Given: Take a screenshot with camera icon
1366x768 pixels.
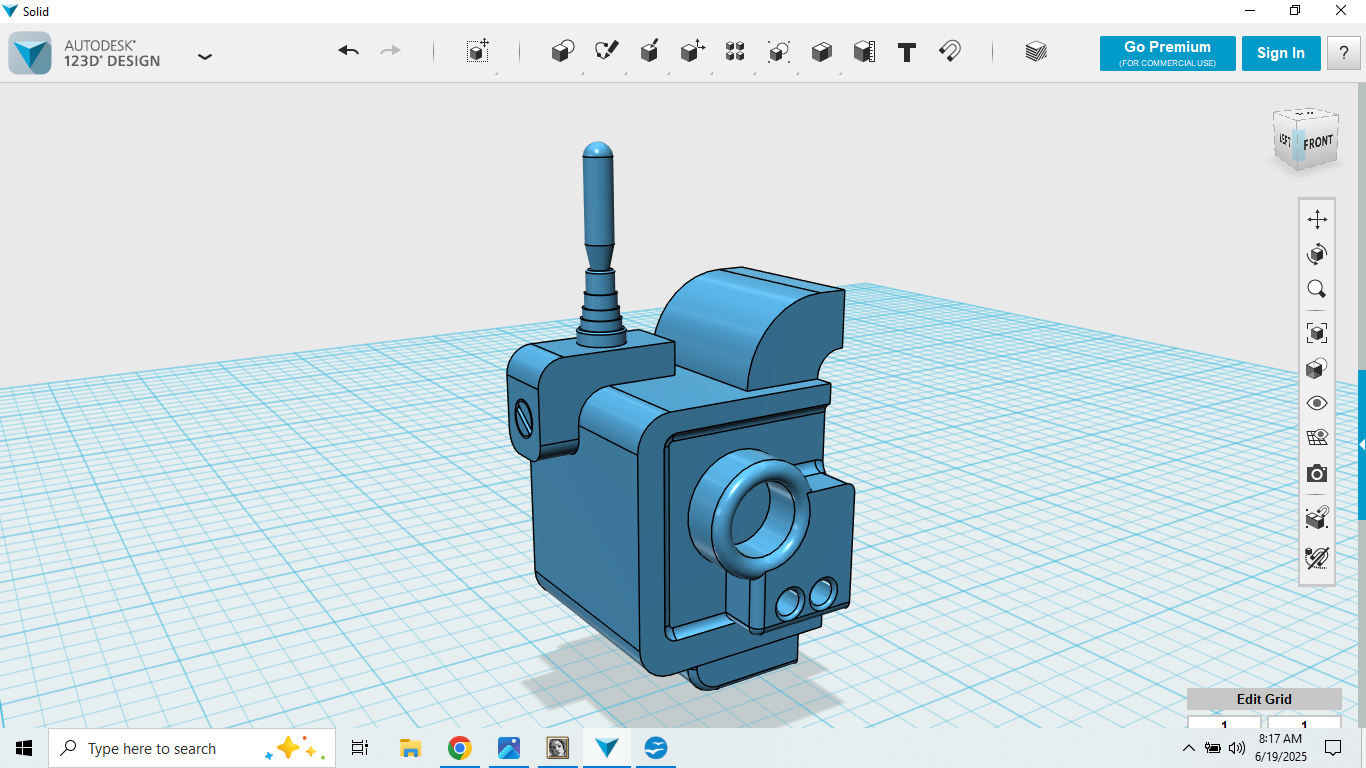Looking at the screenshot, I should (x=1317, y=473).
